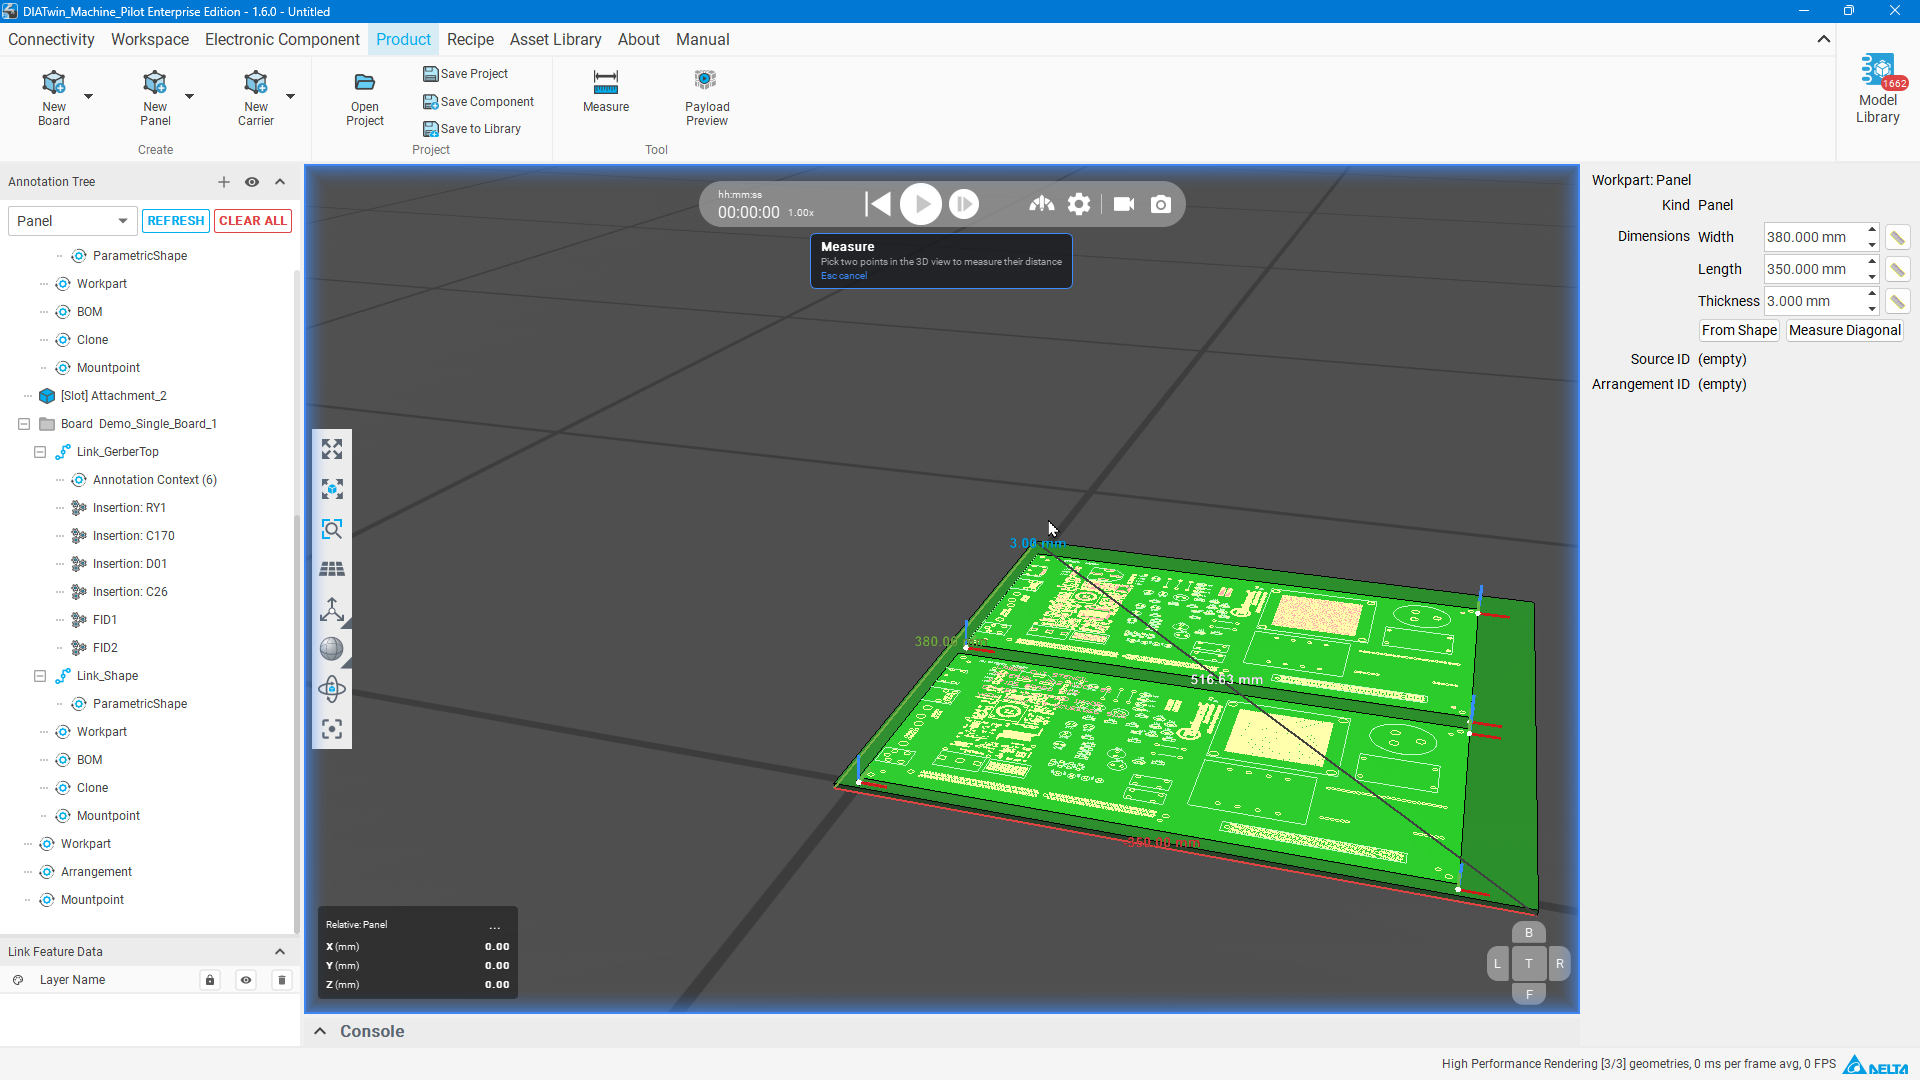Click the New Board icon
The image size is (1920, 1080).
coord(54,82)
